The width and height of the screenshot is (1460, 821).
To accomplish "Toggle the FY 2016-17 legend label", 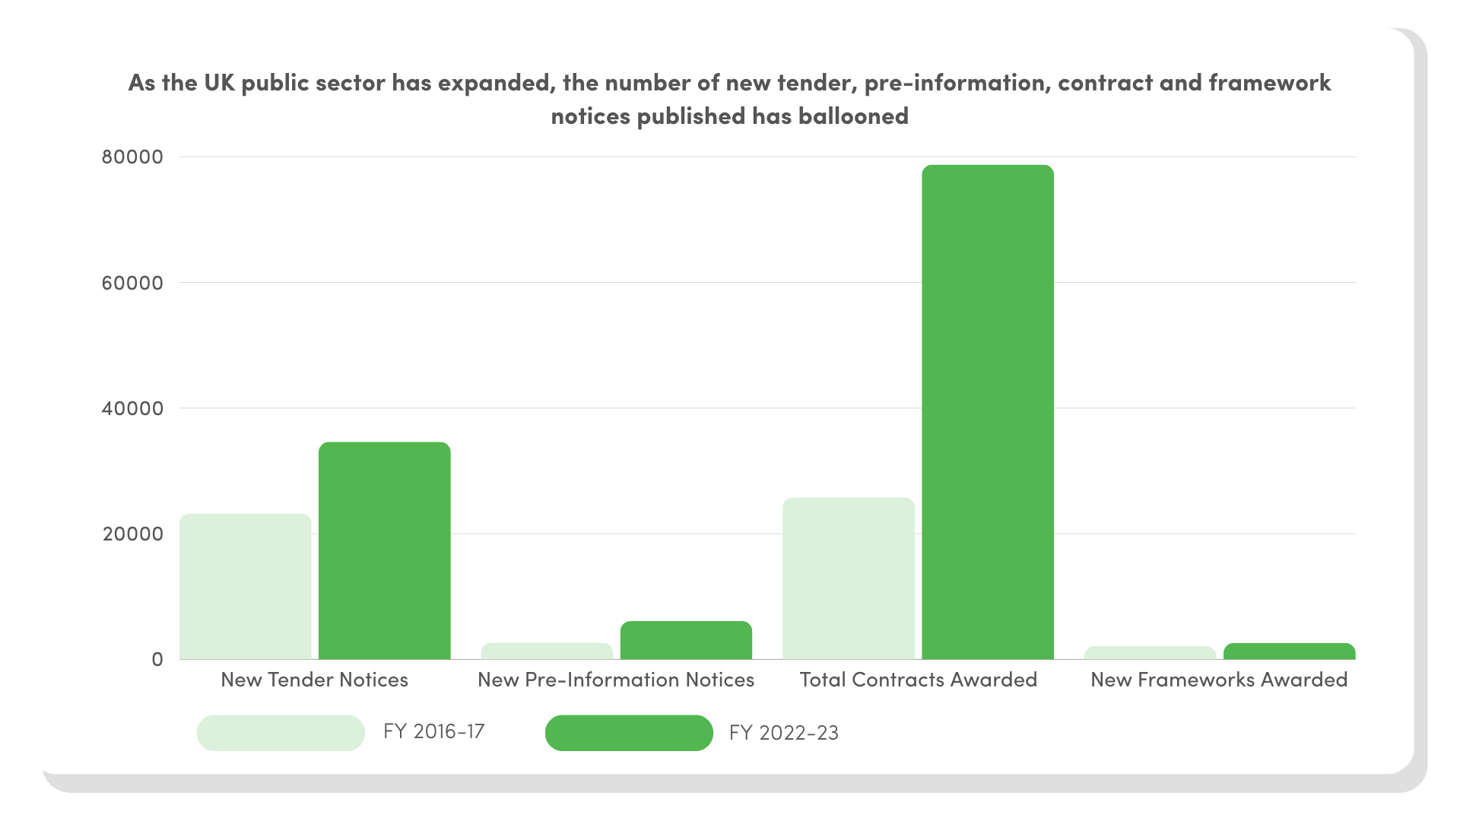I will point(434,731).
